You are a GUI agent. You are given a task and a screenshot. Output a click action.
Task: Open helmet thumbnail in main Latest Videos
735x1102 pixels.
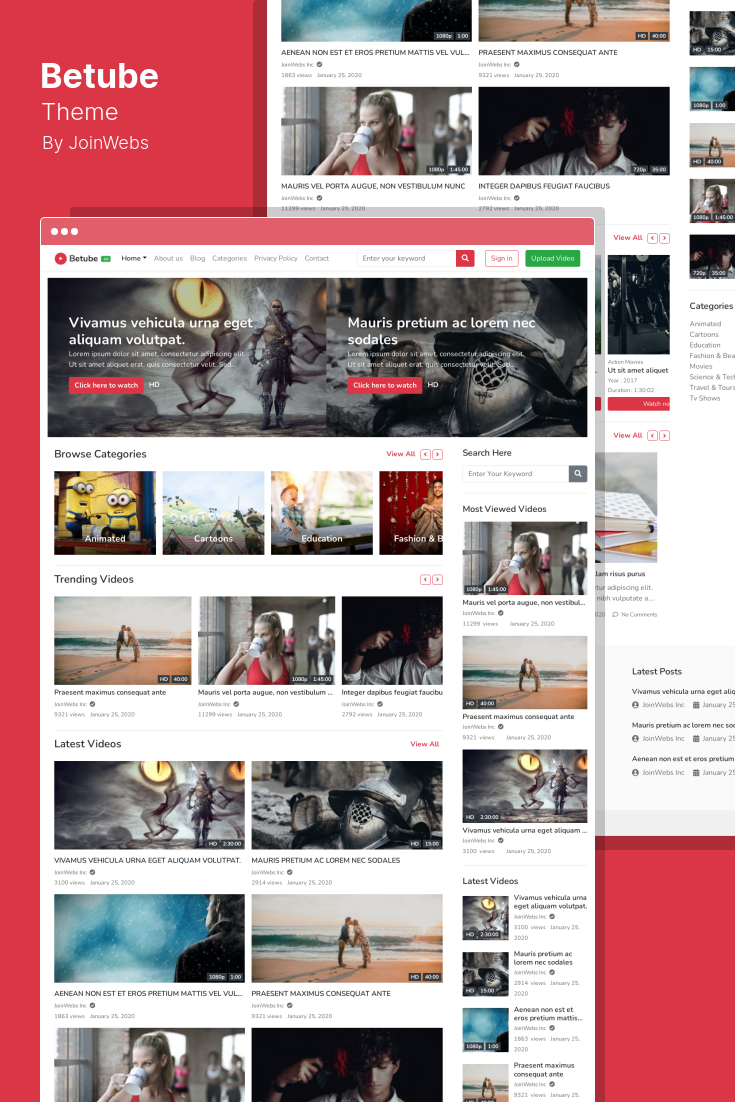(x=347, y=805)
